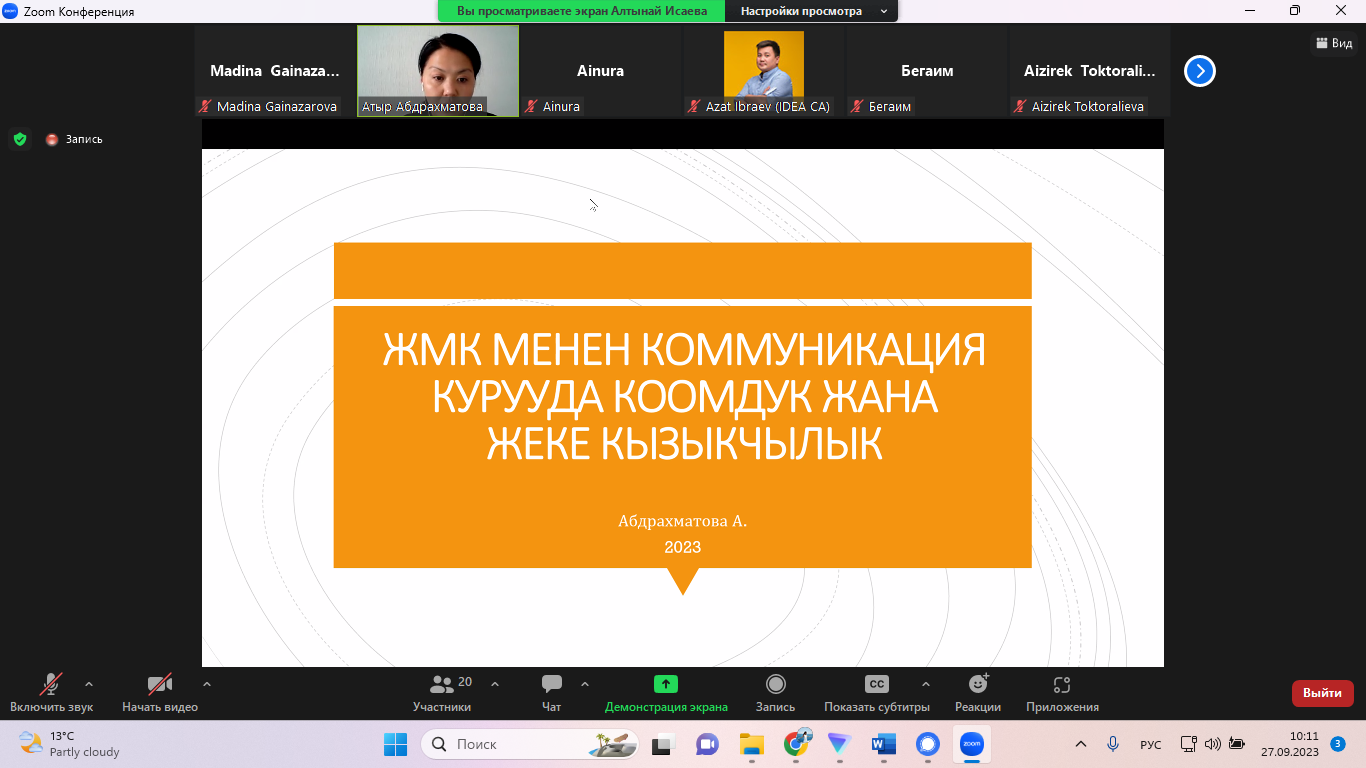The height and width of the screenshot is (768, 1366).
Task: Click the green Share Screen icon
Action: point(666,685)
